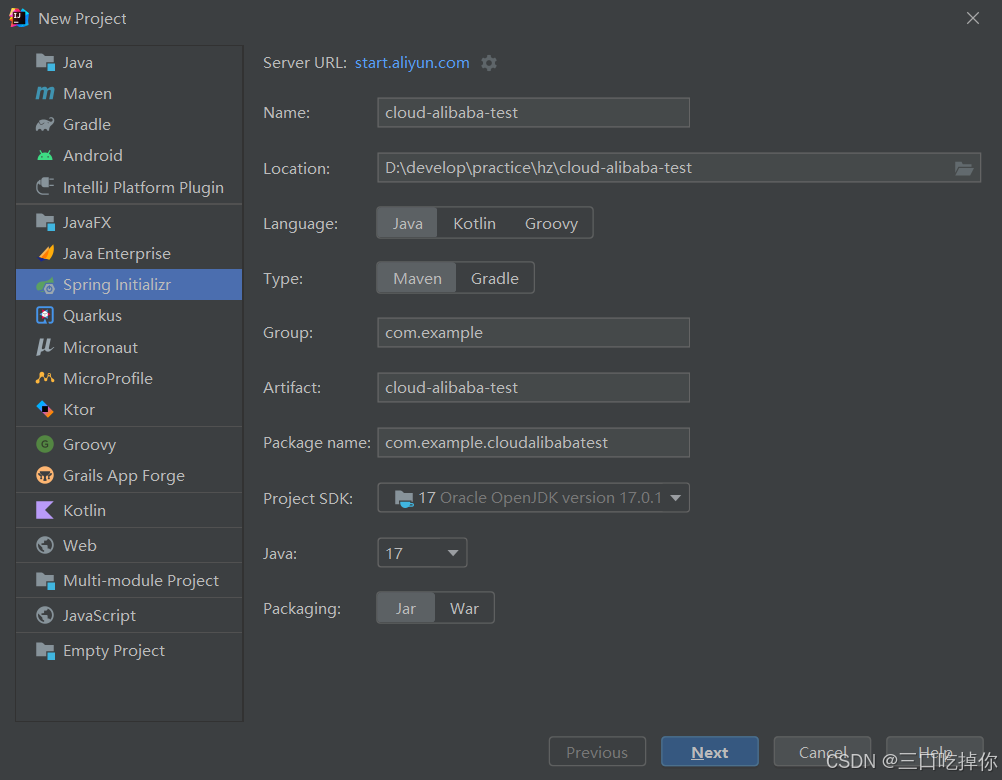Click the Ktor diamond icon

coord(45,409)
